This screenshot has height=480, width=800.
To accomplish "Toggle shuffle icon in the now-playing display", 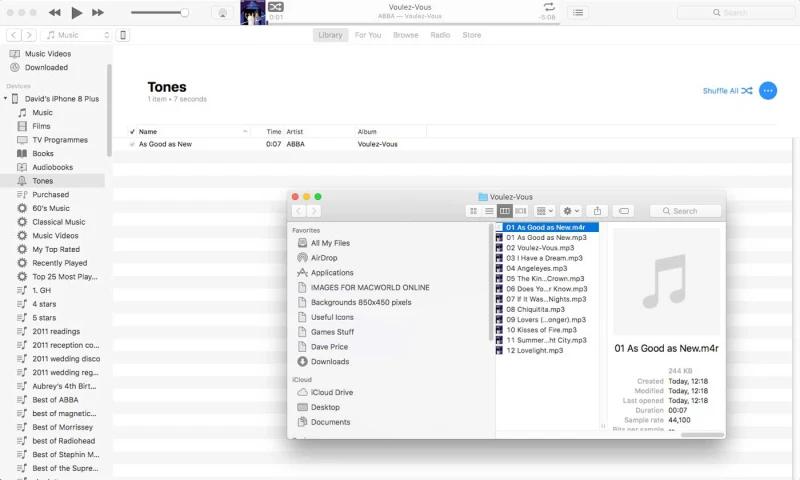I will (276, 7).
